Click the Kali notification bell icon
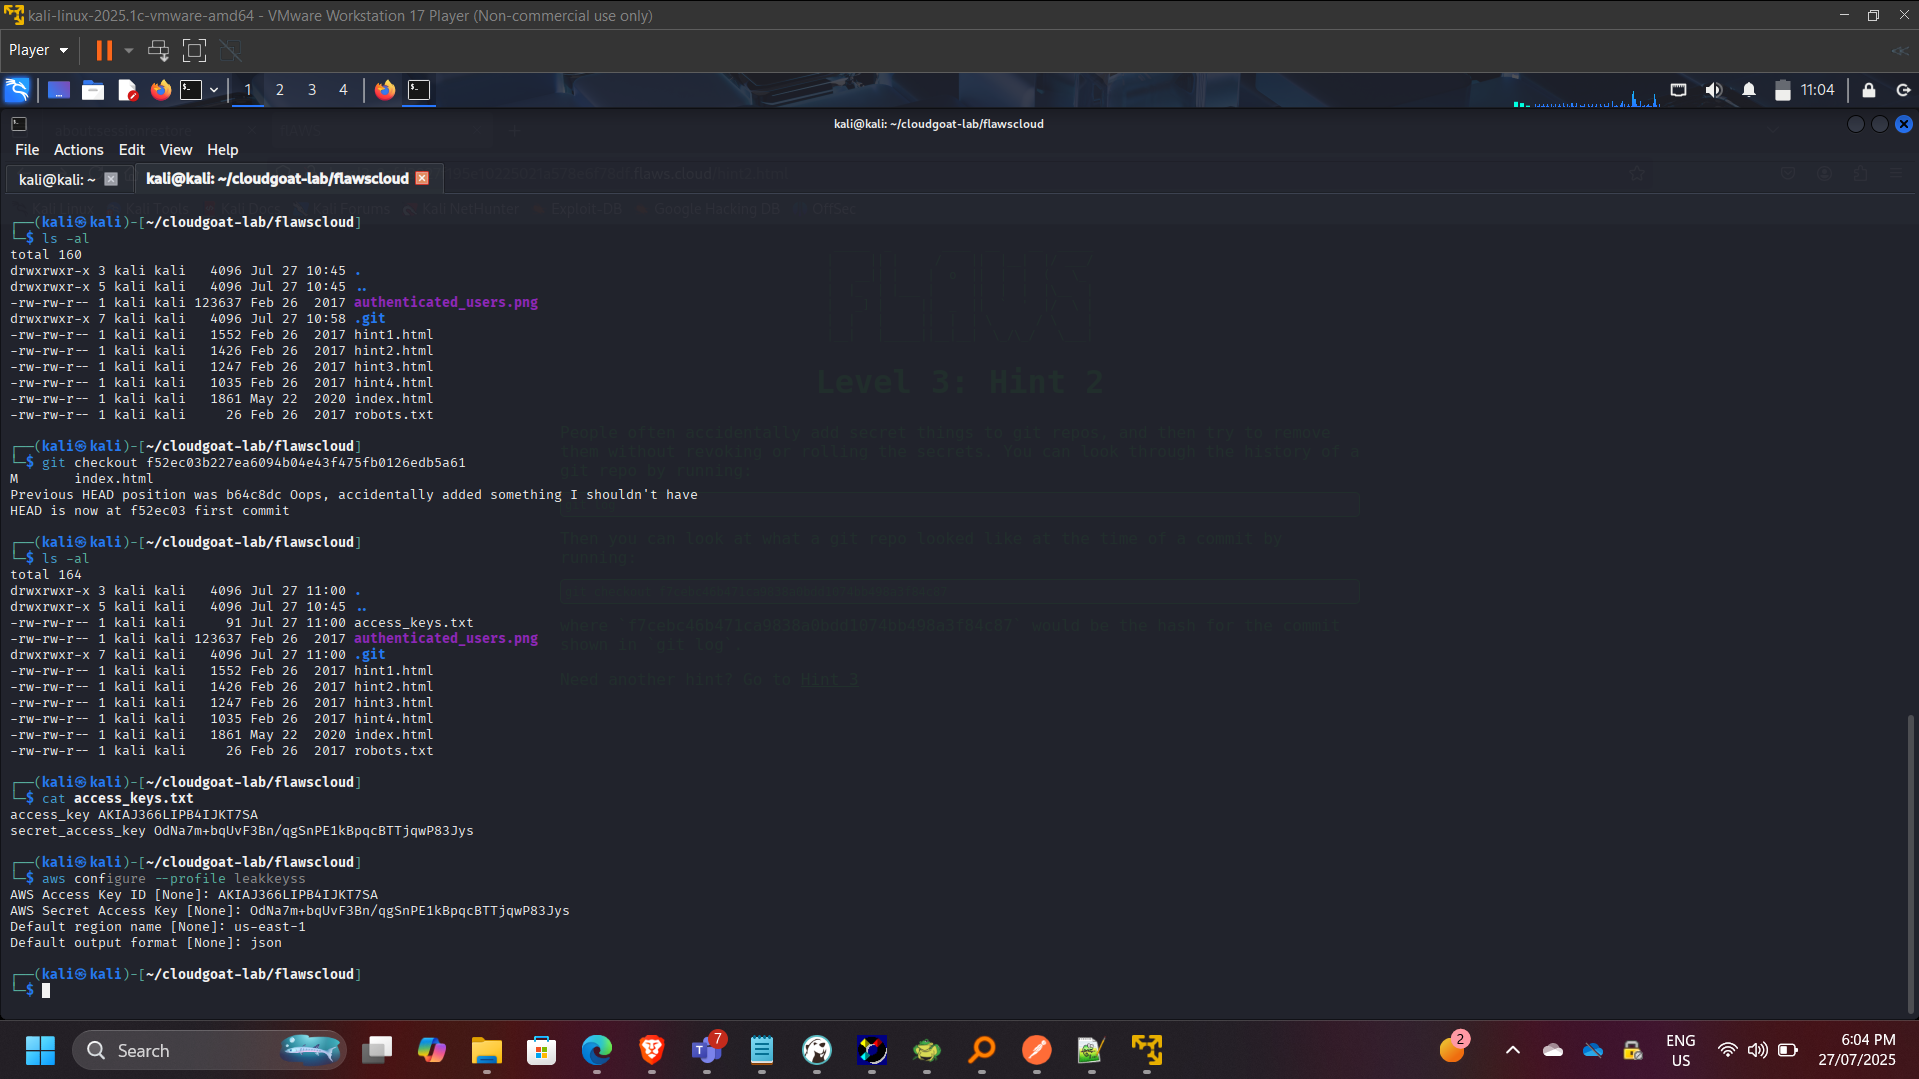This screenshot has width=1919, height=1079. (x=1749, y=90)
